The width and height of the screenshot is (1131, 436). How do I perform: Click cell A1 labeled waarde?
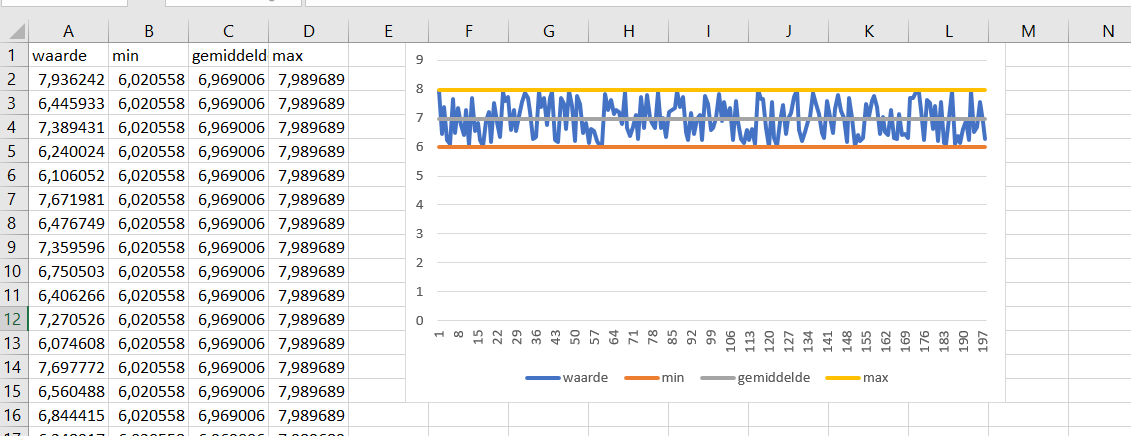click(69, 55)
